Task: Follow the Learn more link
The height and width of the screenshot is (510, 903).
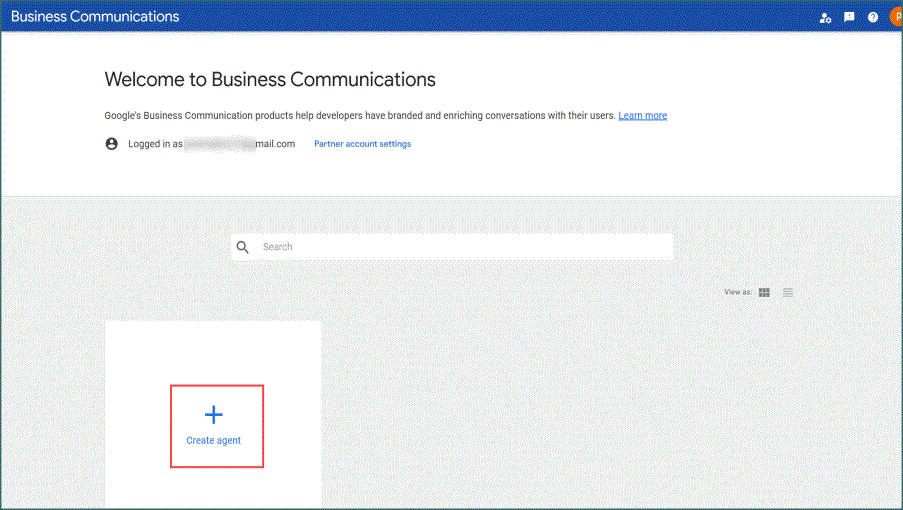Action: [x=642, y=116]
